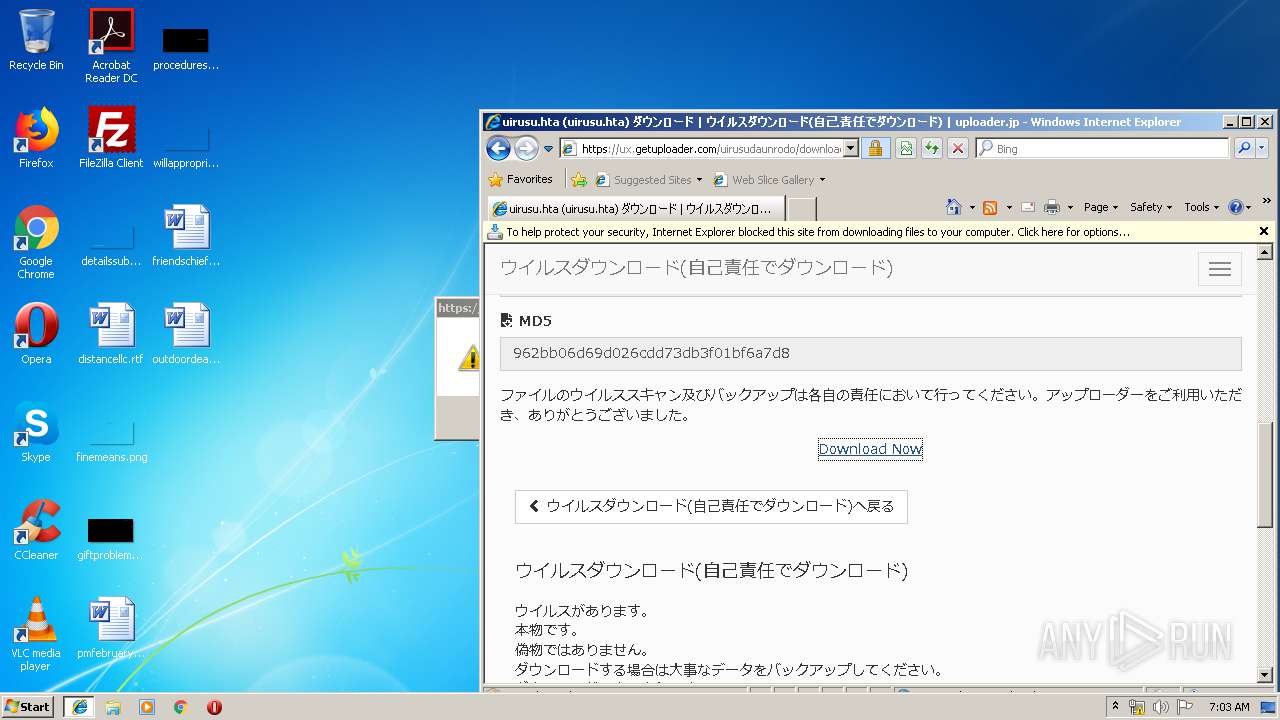Screen dimensions: 1280x720
Task: Select the FileZilla Client desktop icon
Action: (x=111, y=138)
